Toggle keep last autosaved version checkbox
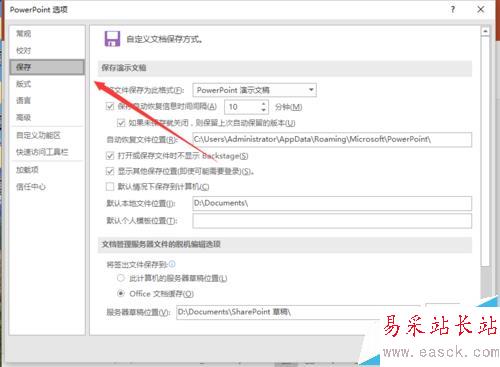The image size is (500, 367). pyautogui.click(x=121, y=123)
